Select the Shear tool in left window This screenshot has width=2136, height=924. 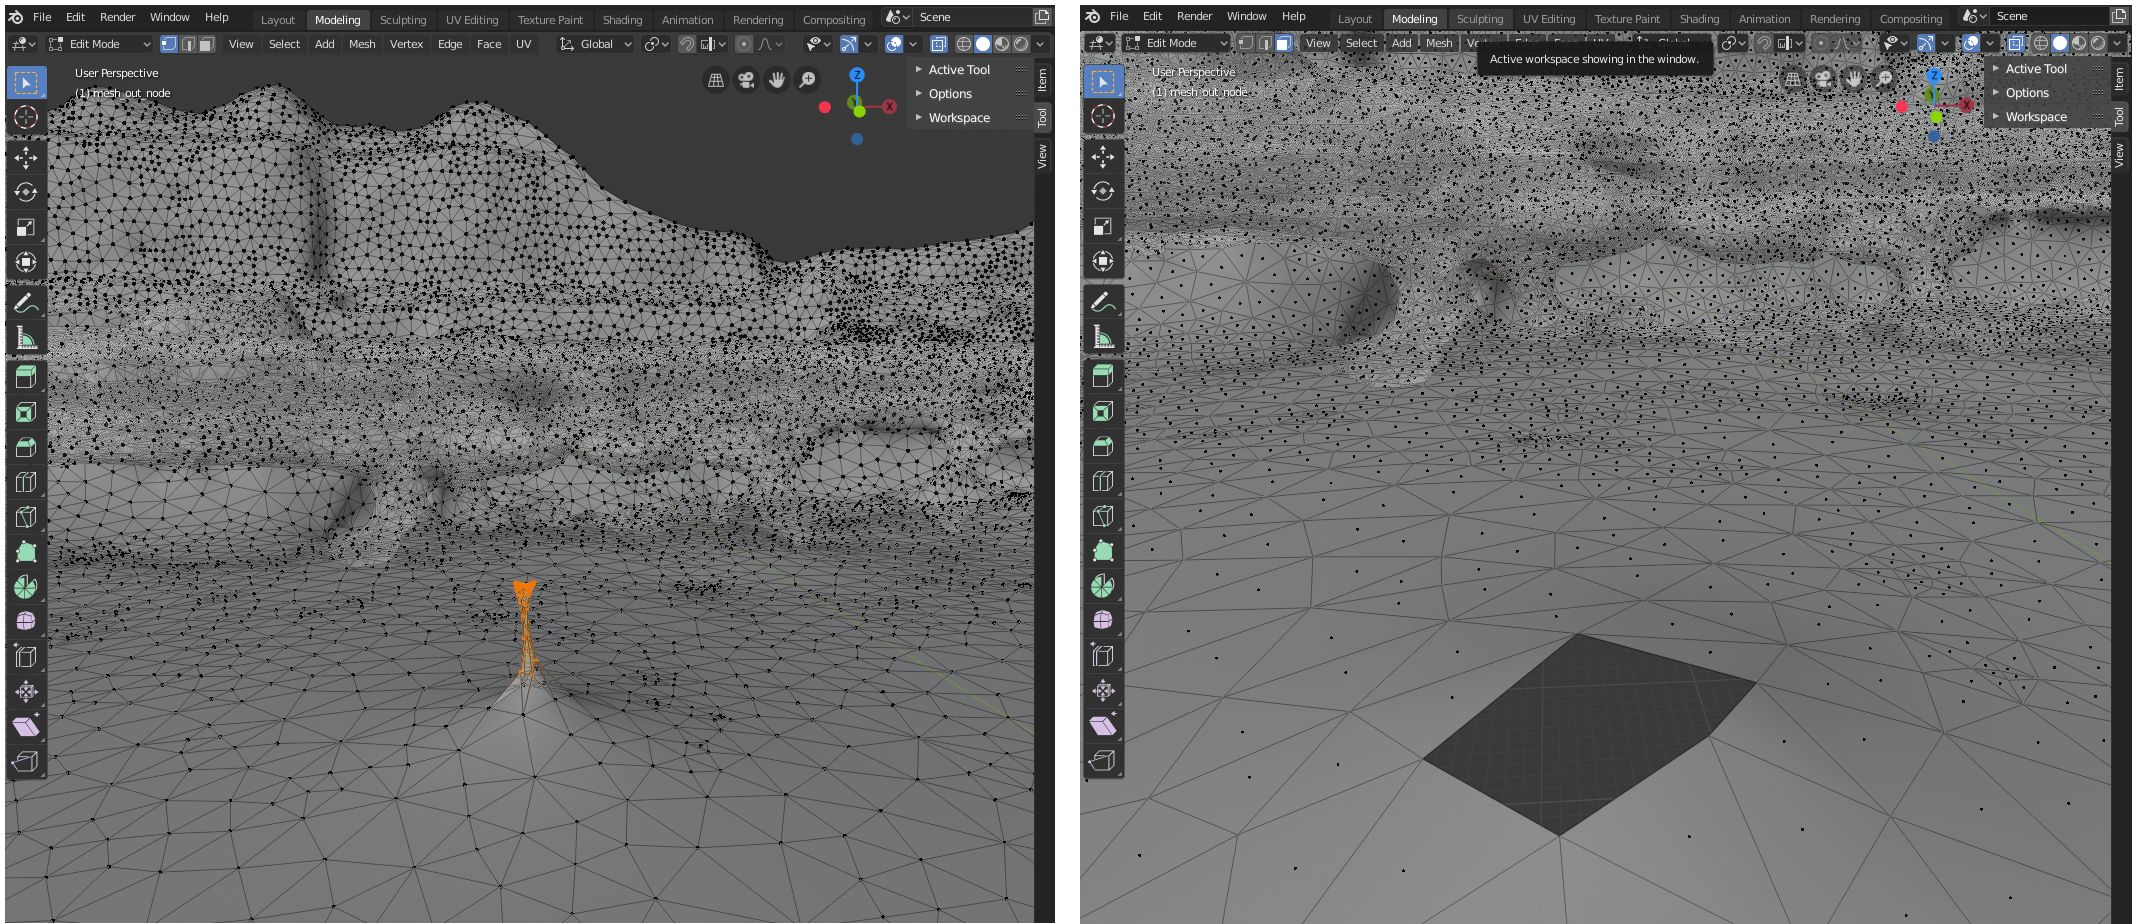26,726
